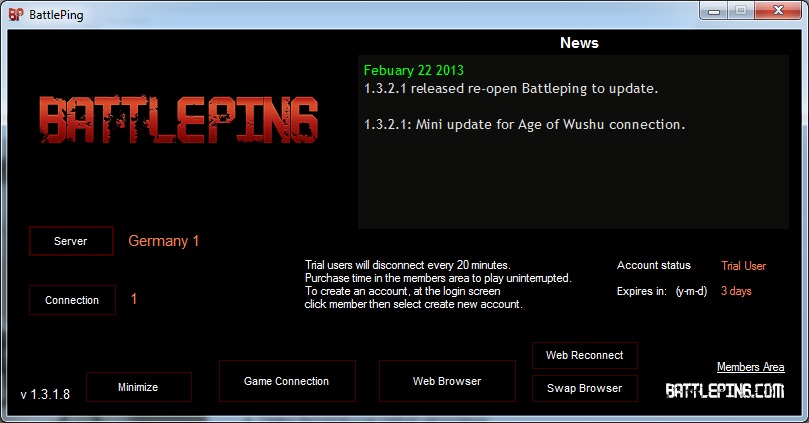The image size is (809, 423).
Task: Click the large red BATTLEPING logo
Action: 179,120
